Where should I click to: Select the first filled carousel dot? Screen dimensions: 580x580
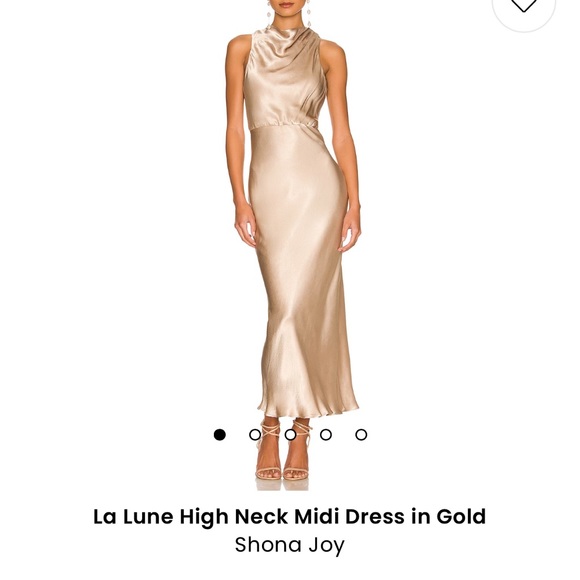219,435
